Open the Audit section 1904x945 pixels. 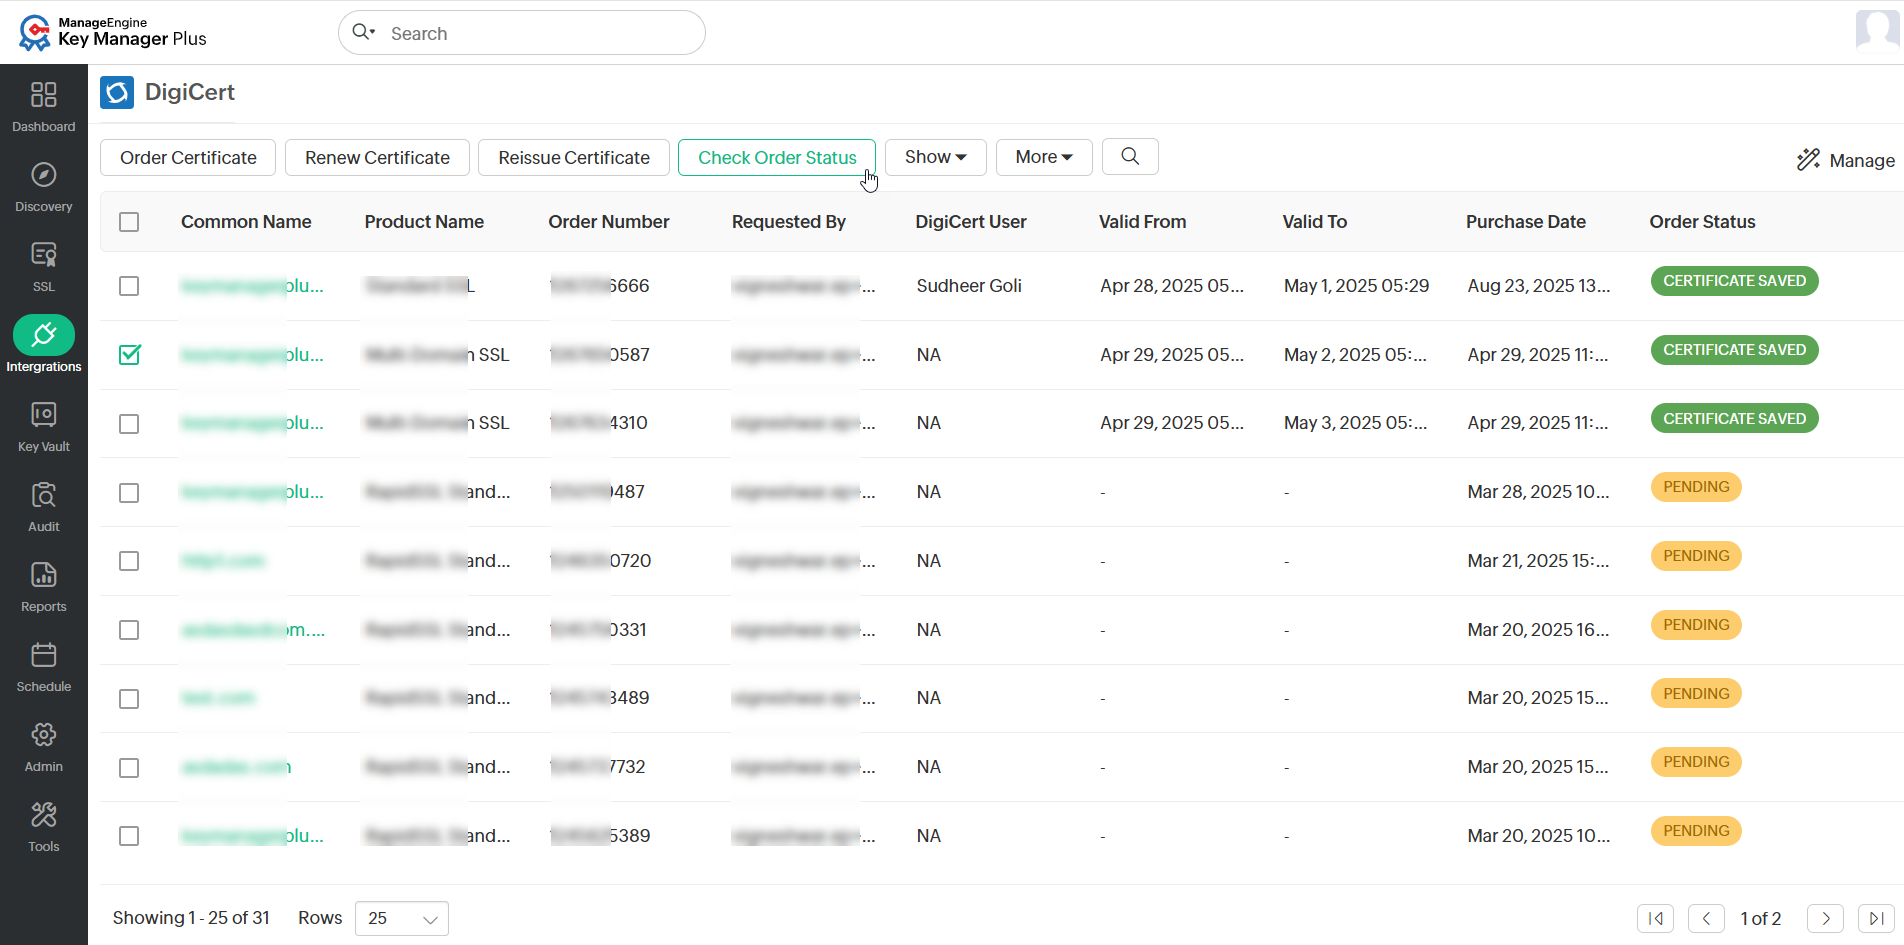tap(44, 506)
